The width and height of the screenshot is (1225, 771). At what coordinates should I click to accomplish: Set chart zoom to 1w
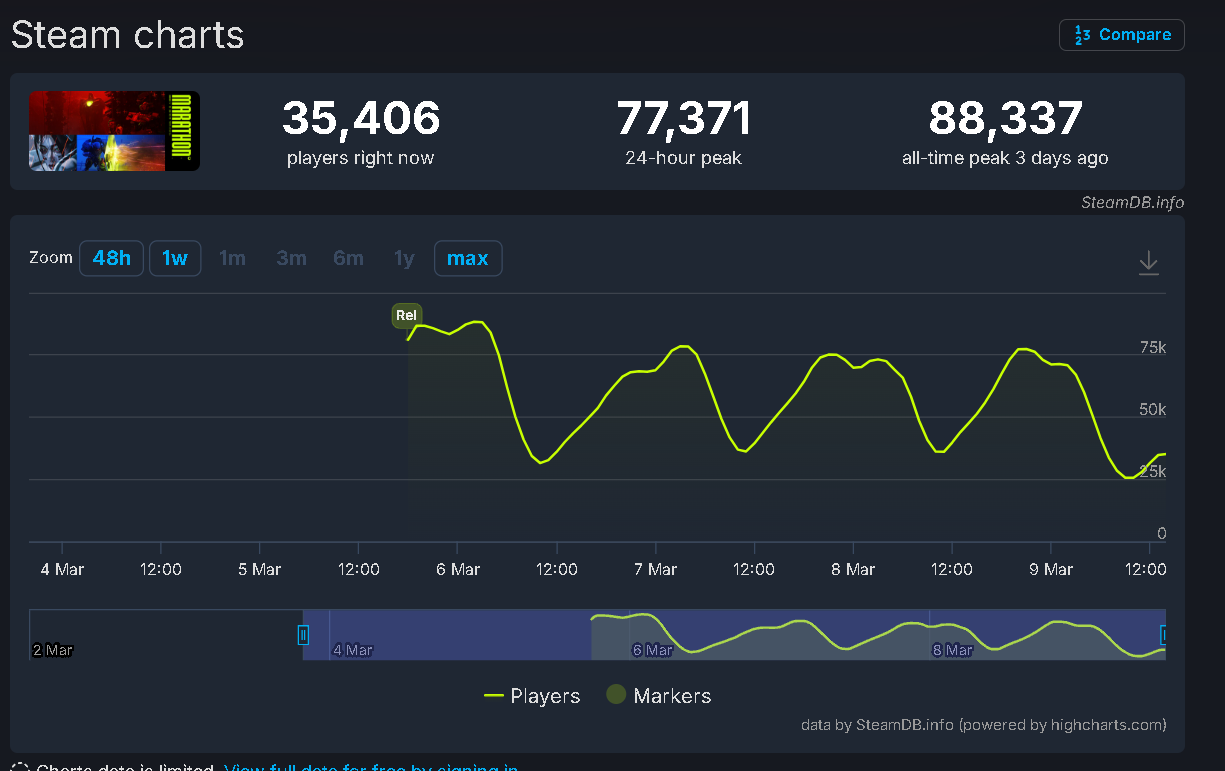click(175, 258)
